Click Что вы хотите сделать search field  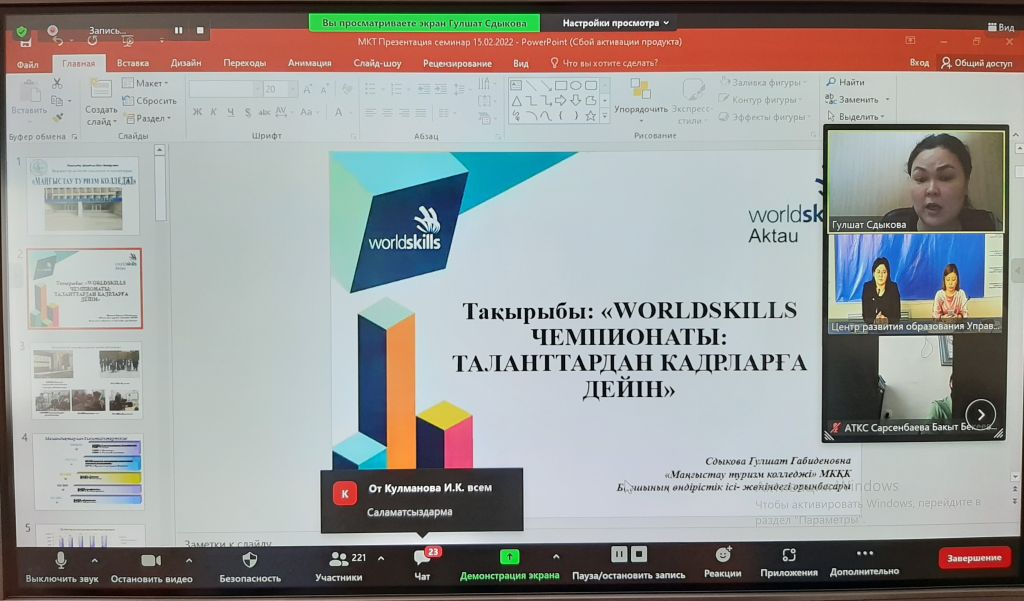point(604,63)
